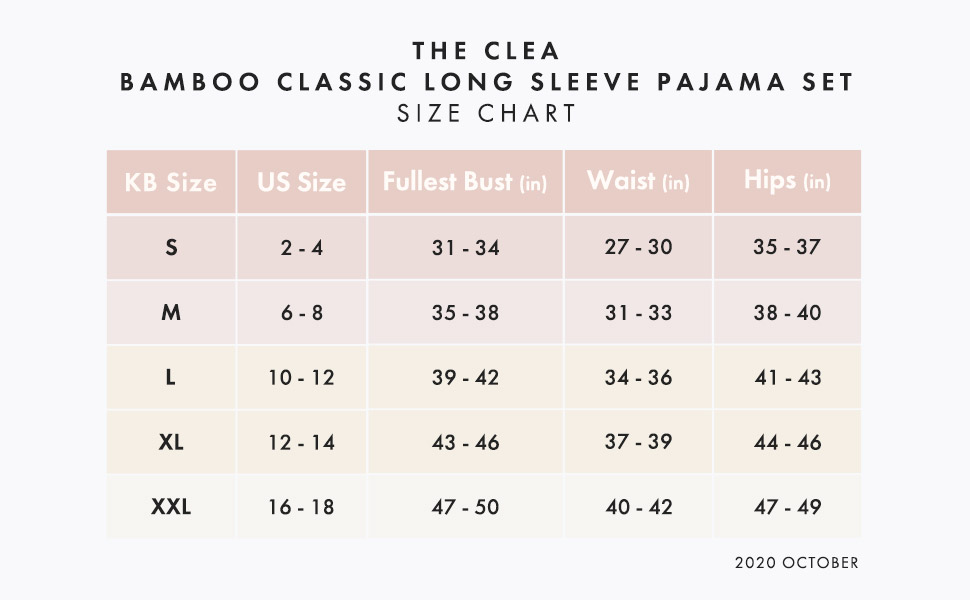Select the hips 44 - 46 cell

pyautogui.click(x=787, y=442)
